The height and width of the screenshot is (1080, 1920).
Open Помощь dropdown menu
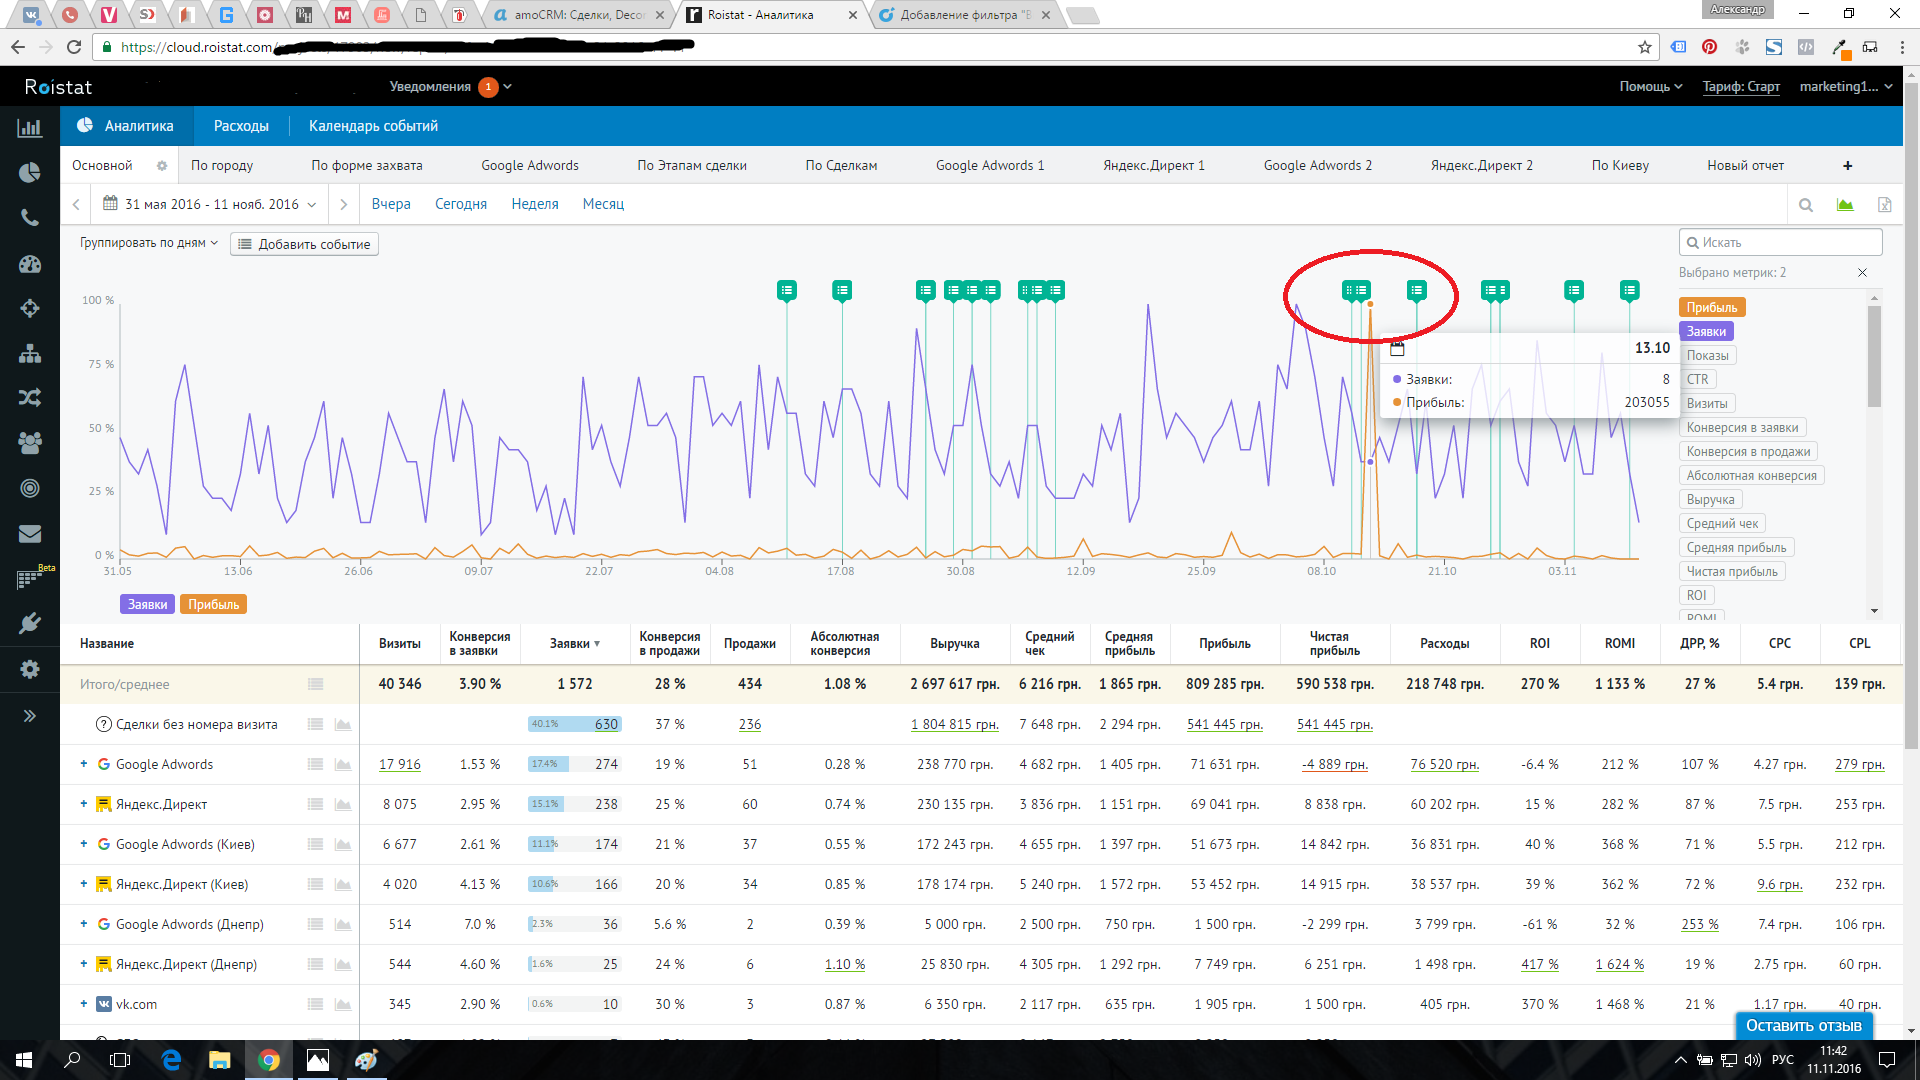tap(1650, 87)
